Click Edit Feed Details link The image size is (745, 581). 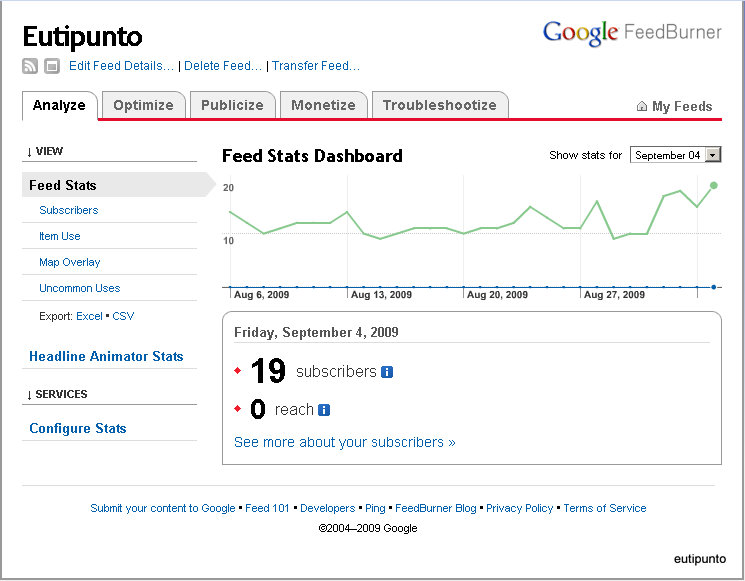click(122, 66)
